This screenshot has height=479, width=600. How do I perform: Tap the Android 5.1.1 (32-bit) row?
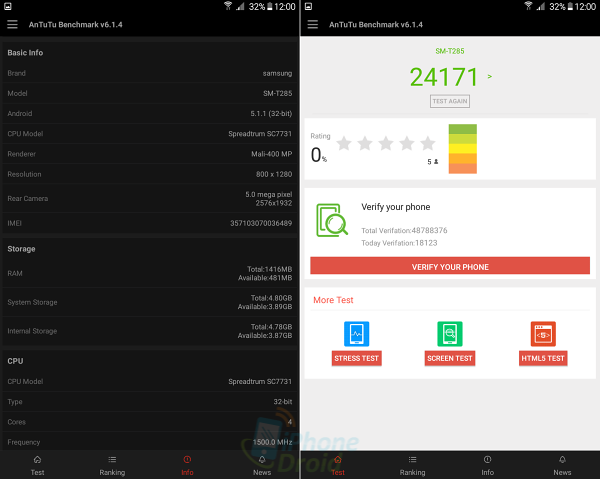[x=150, y=114]
